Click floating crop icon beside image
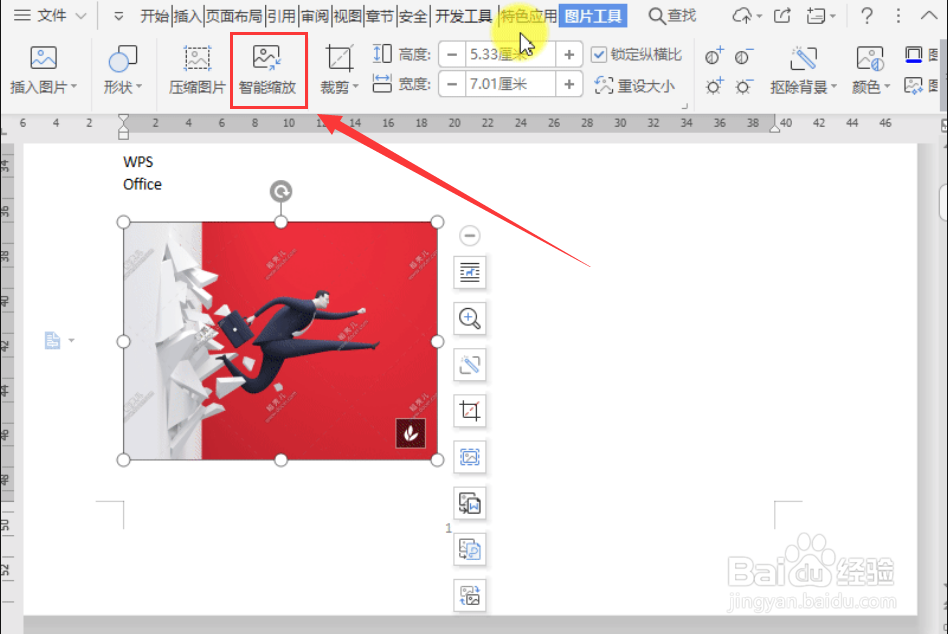948x634 pixels. pos(470,411)
